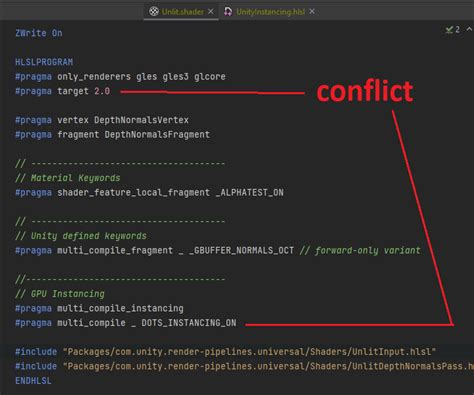Image resolution: width=474 pixels, height=395 pixels.
Task: Open the UnityInstancing.hlsl tab
Action: coord(270,12)
